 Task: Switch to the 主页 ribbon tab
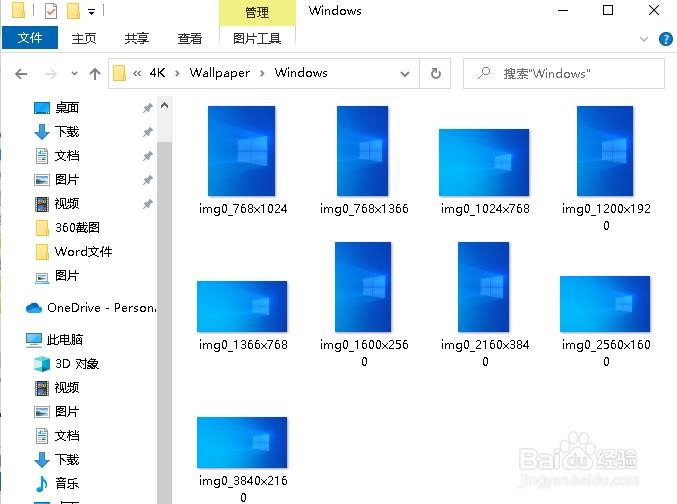point(84,38)
